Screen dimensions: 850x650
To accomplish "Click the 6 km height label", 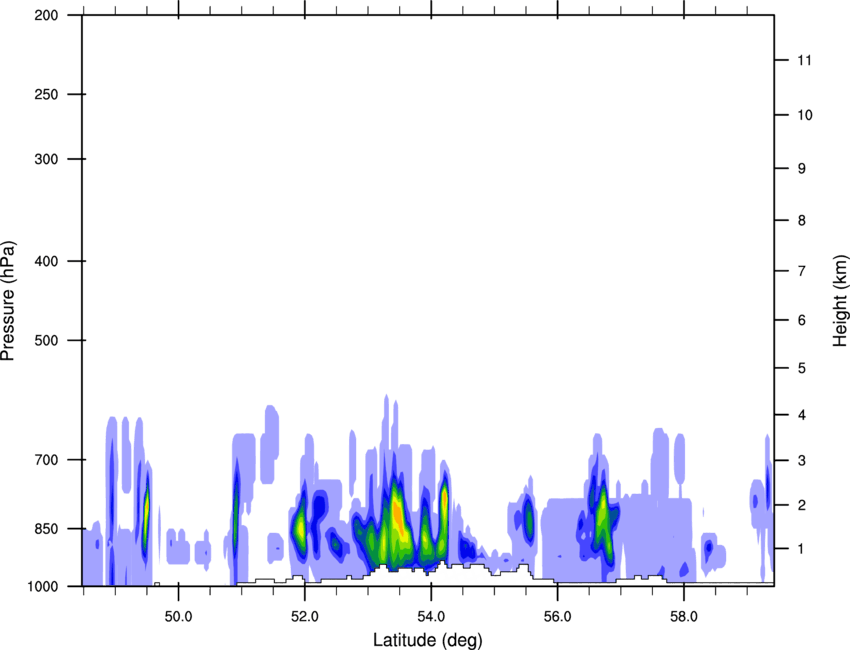I will [x=802, y=320].
